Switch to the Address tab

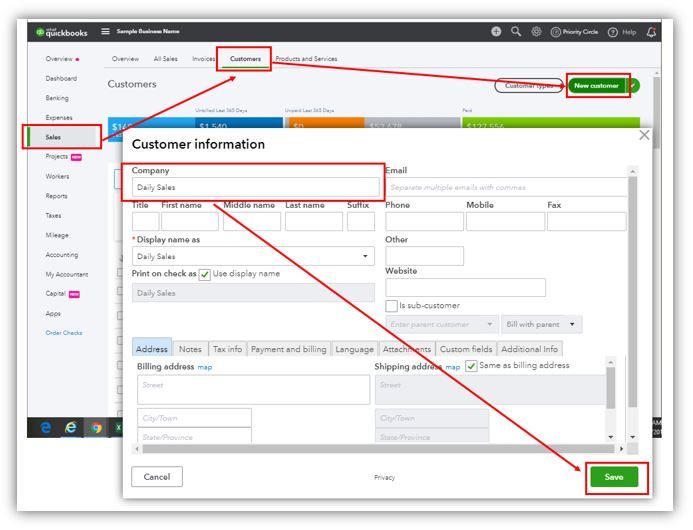152,348
